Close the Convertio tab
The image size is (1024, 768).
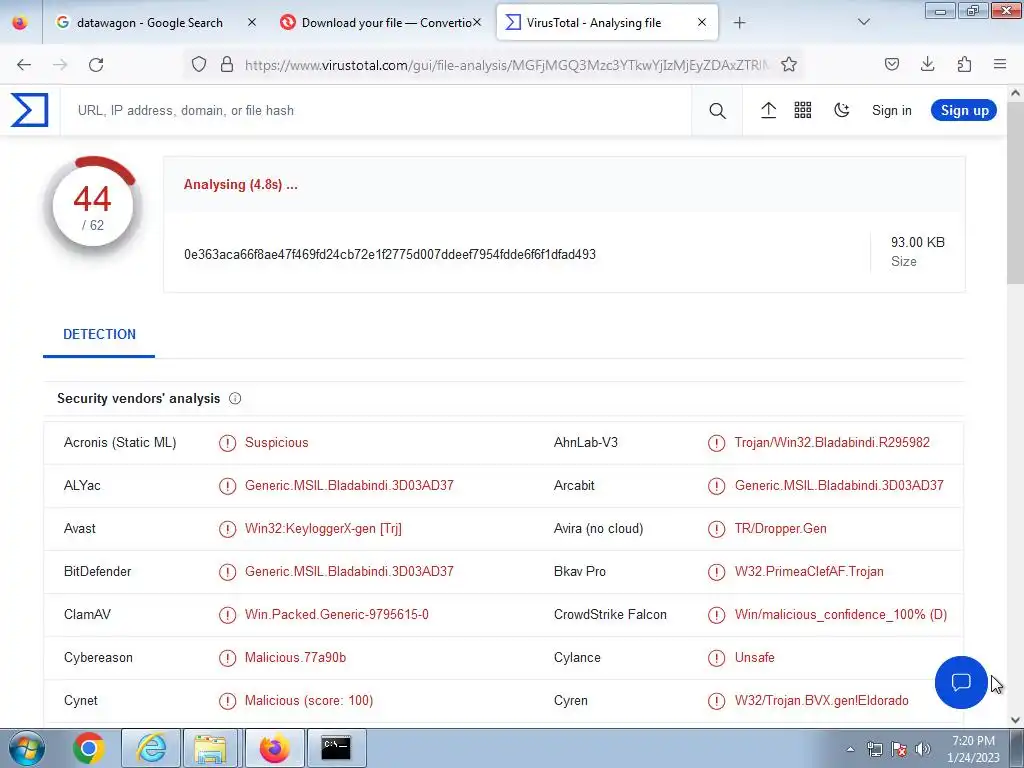click(x=477, y=22)
